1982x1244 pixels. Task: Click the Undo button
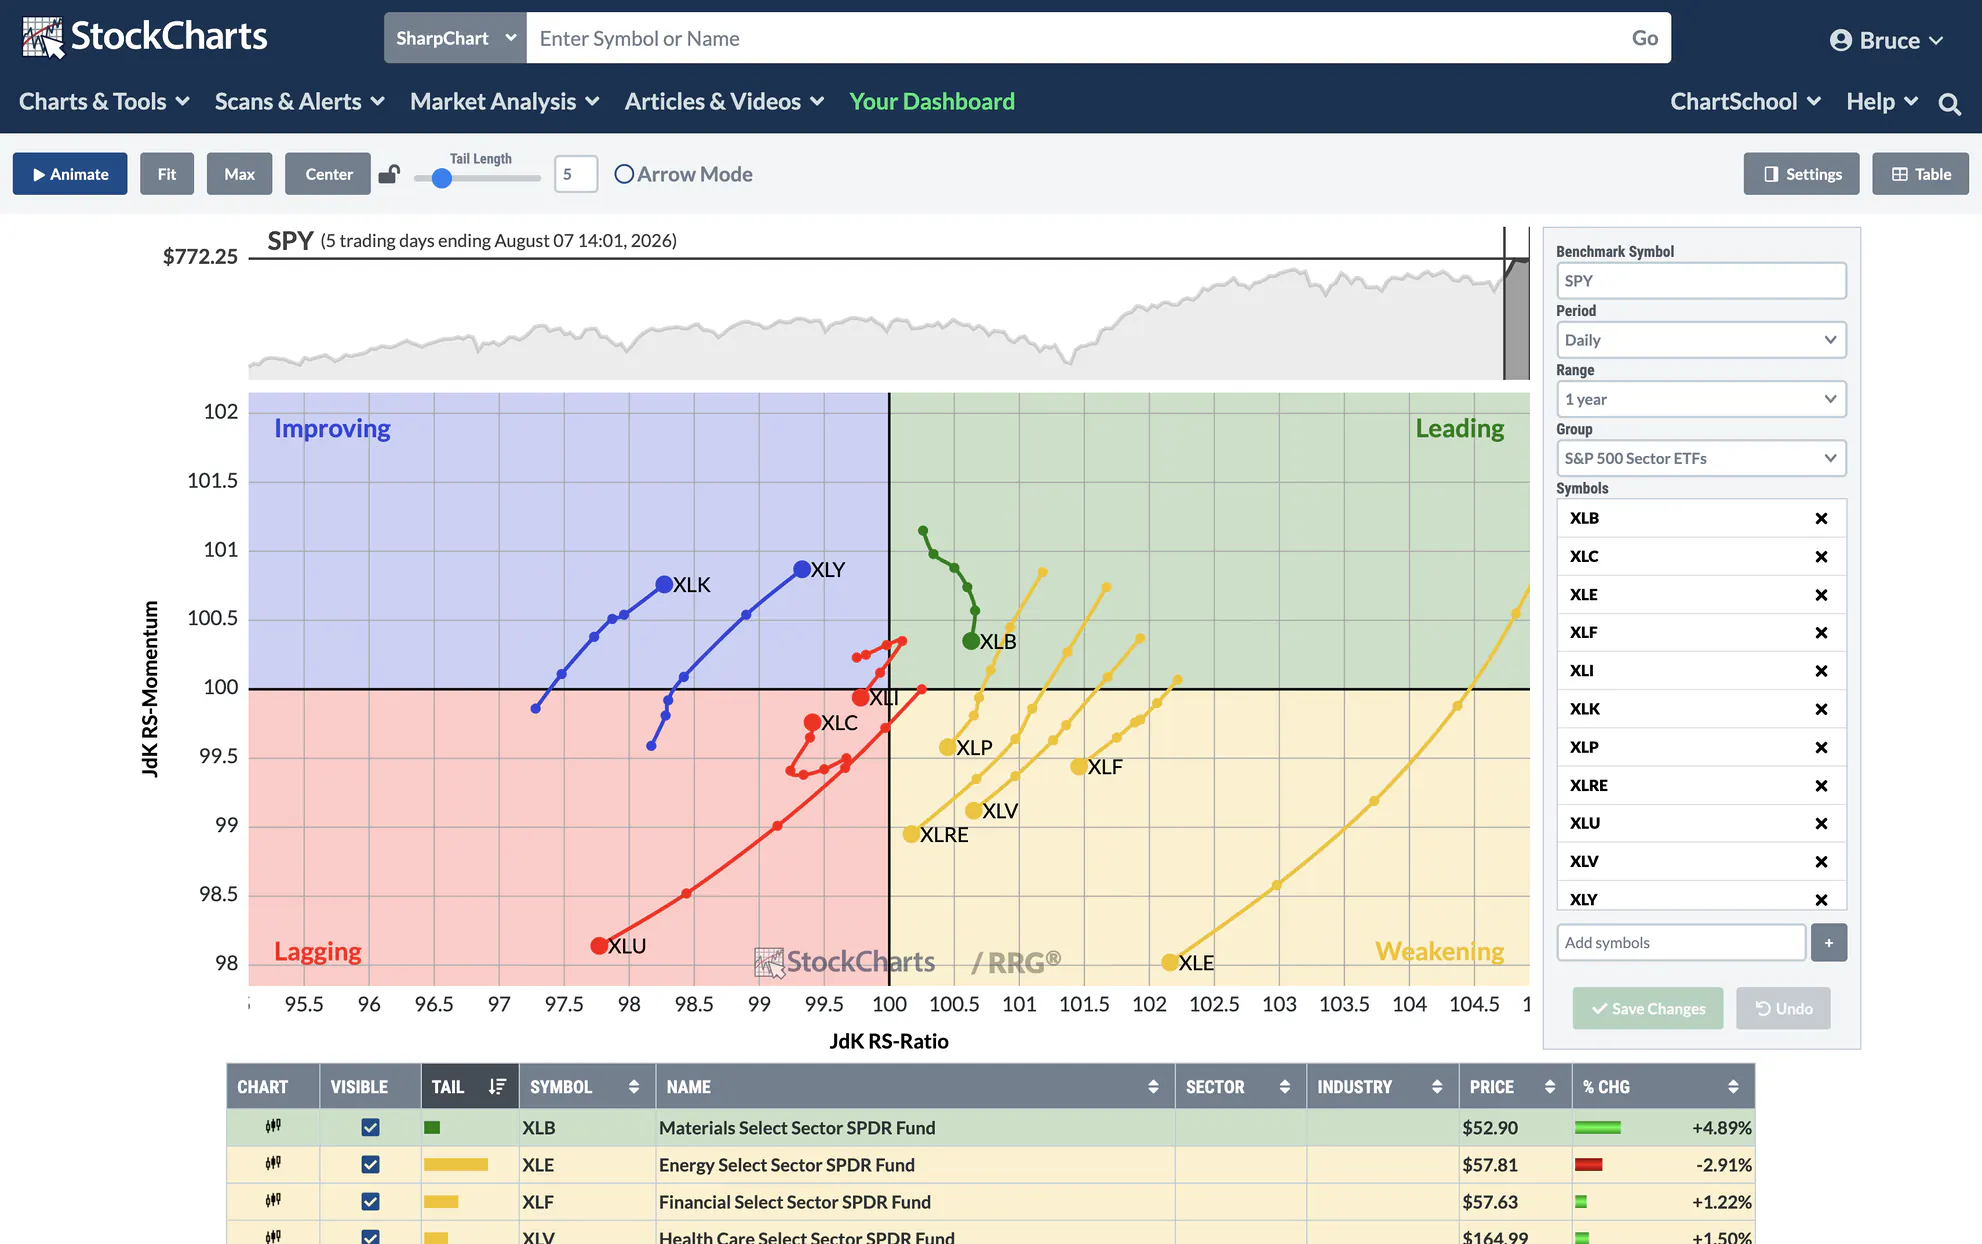click(1783, 1008)
